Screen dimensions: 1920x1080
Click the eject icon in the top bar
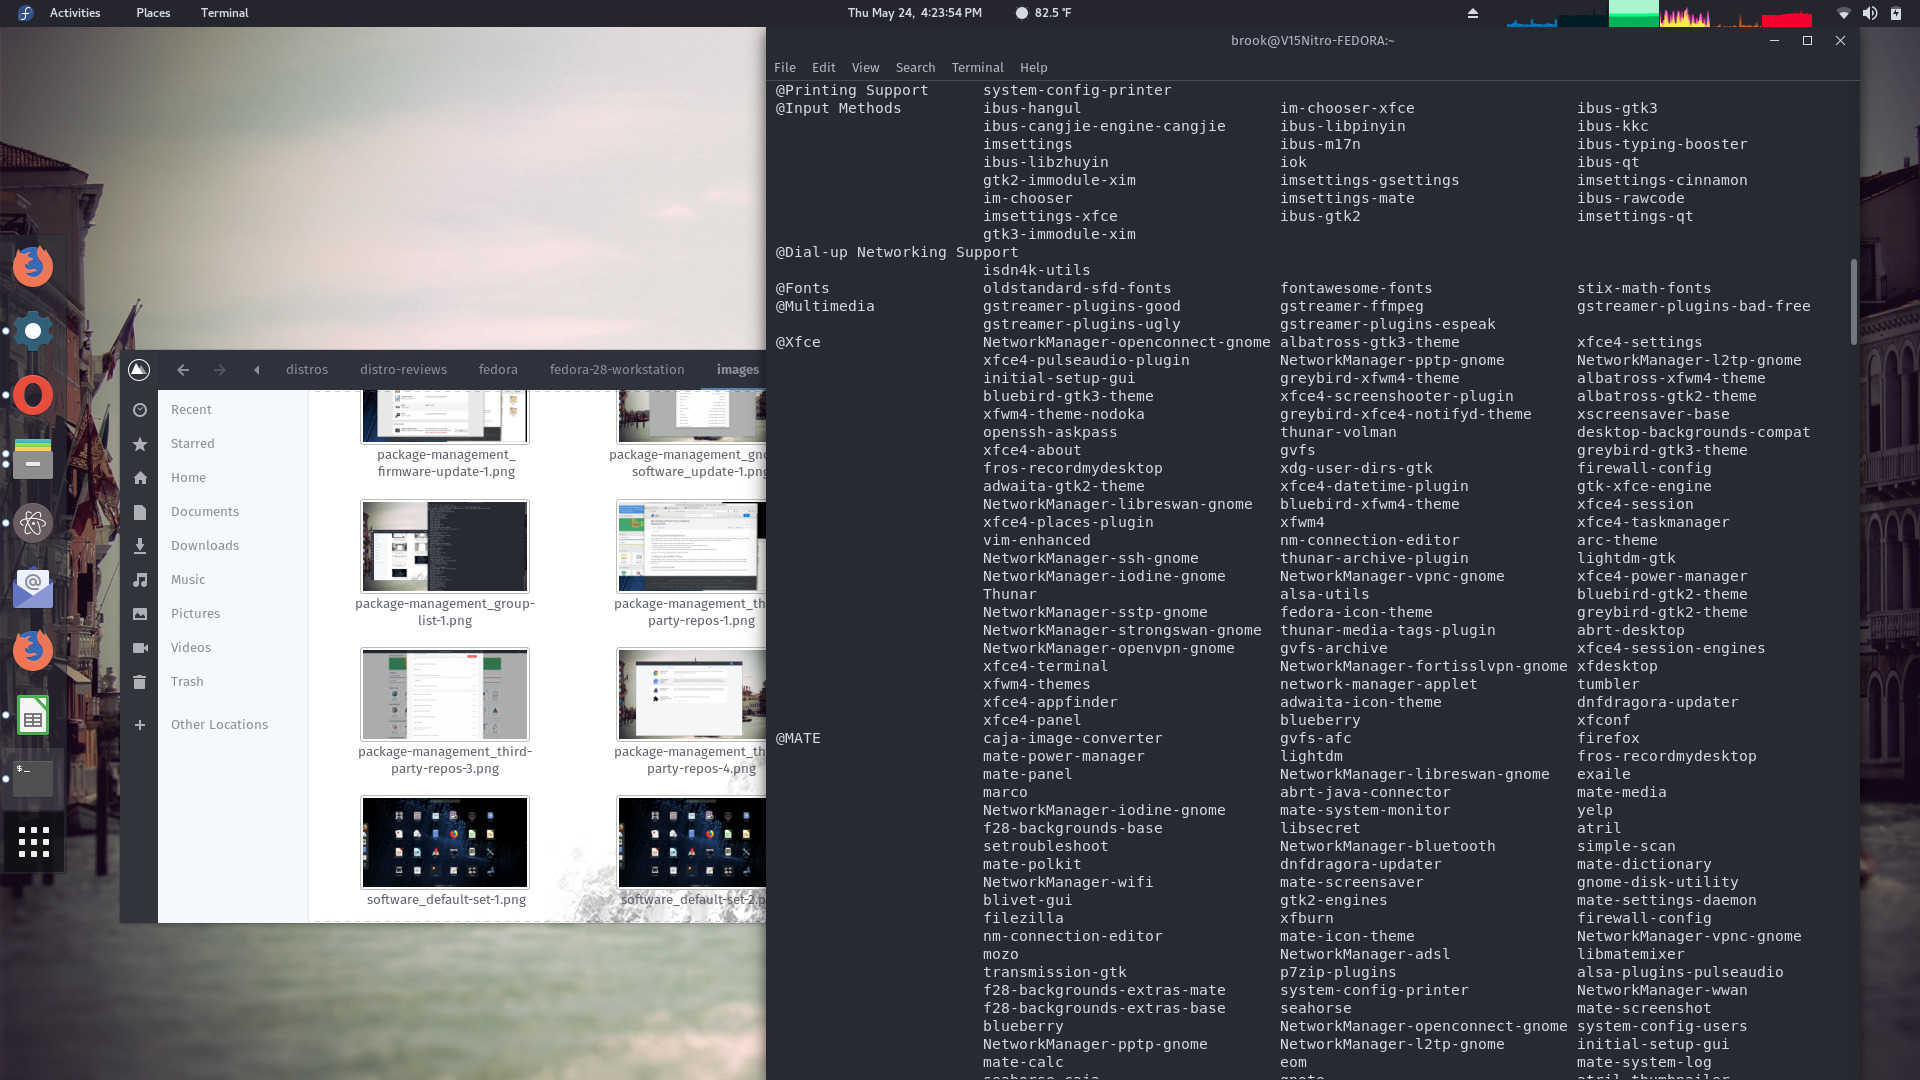pos(1473,13)
